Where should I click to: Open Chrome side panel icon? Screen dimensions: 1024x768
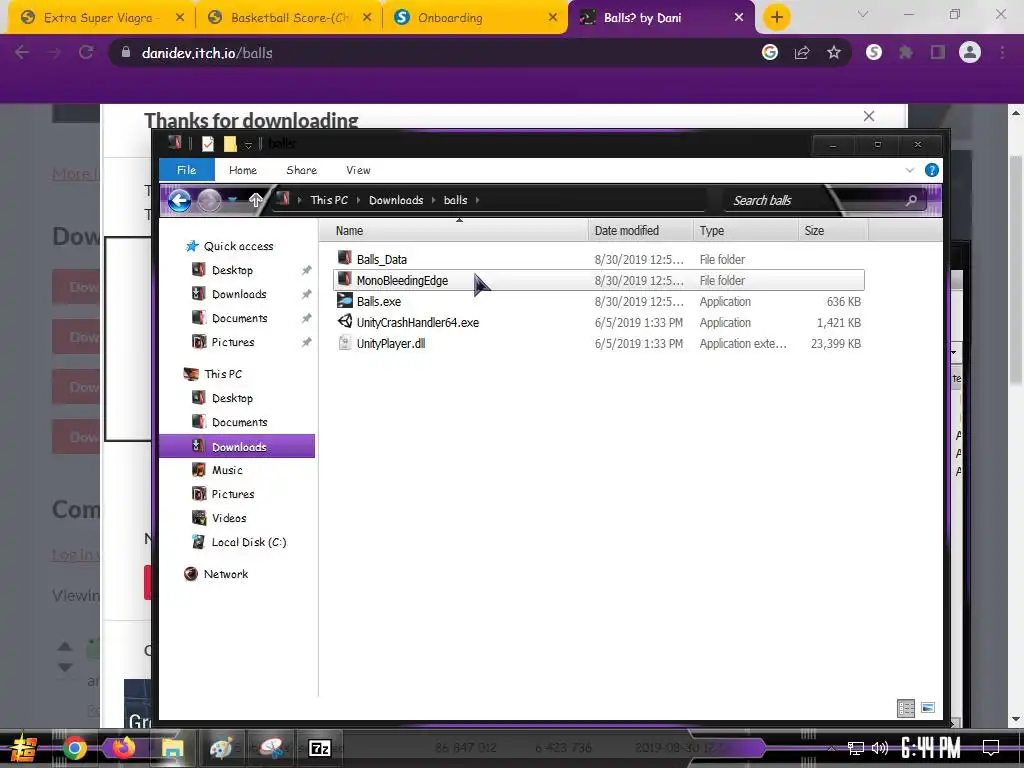pyautogui.click(x=938, y=52)
